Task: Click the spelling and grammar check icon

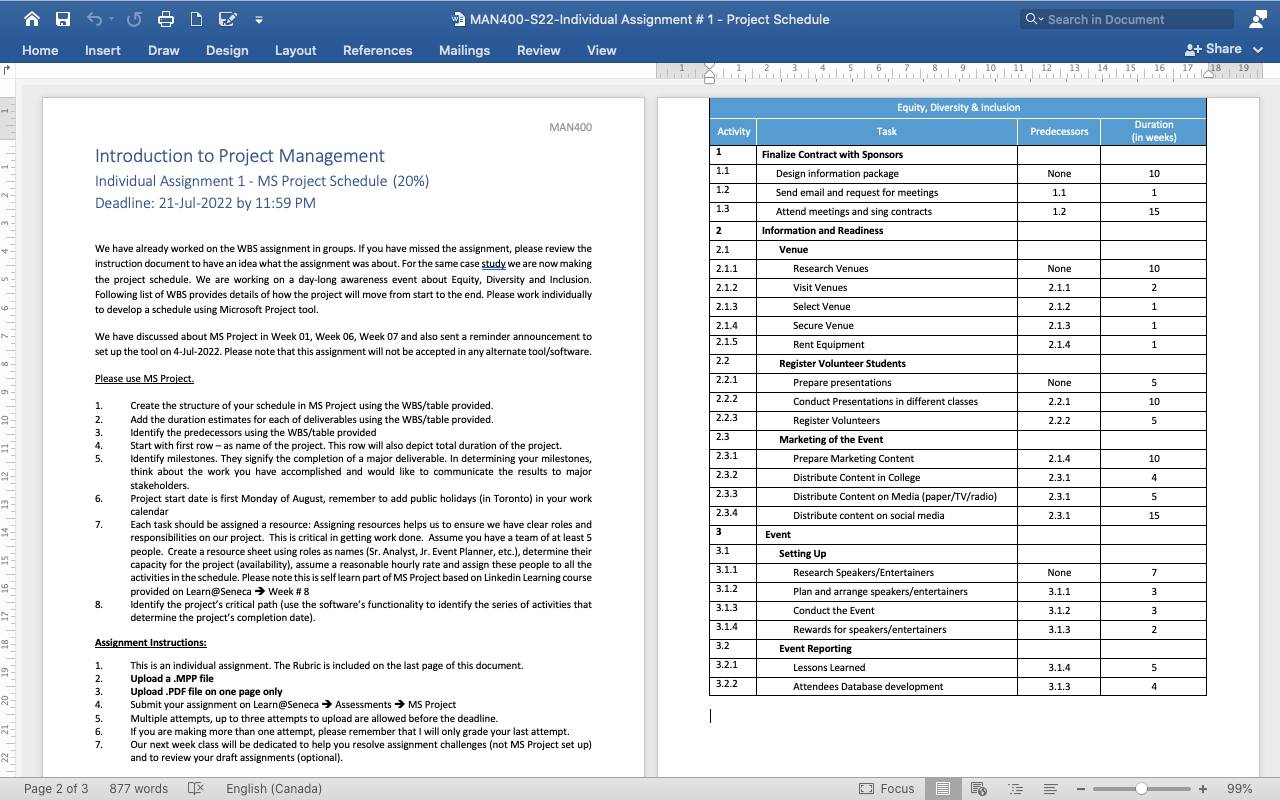Action: 196,788
